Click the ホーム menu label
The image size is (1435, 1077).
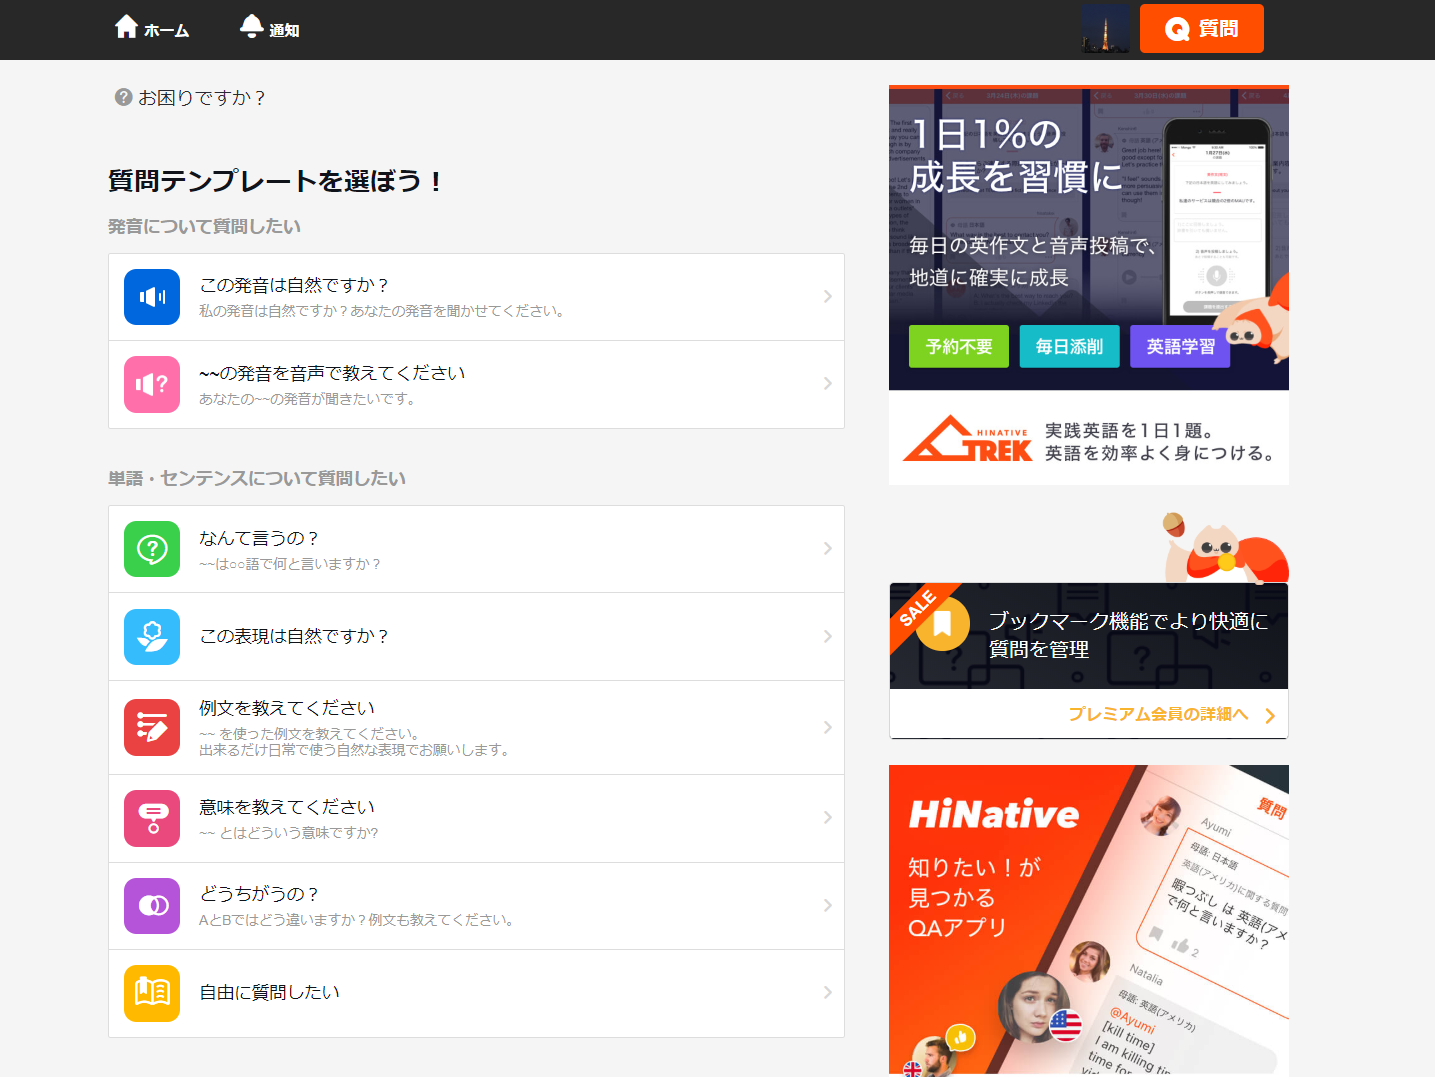click(166, 31)
